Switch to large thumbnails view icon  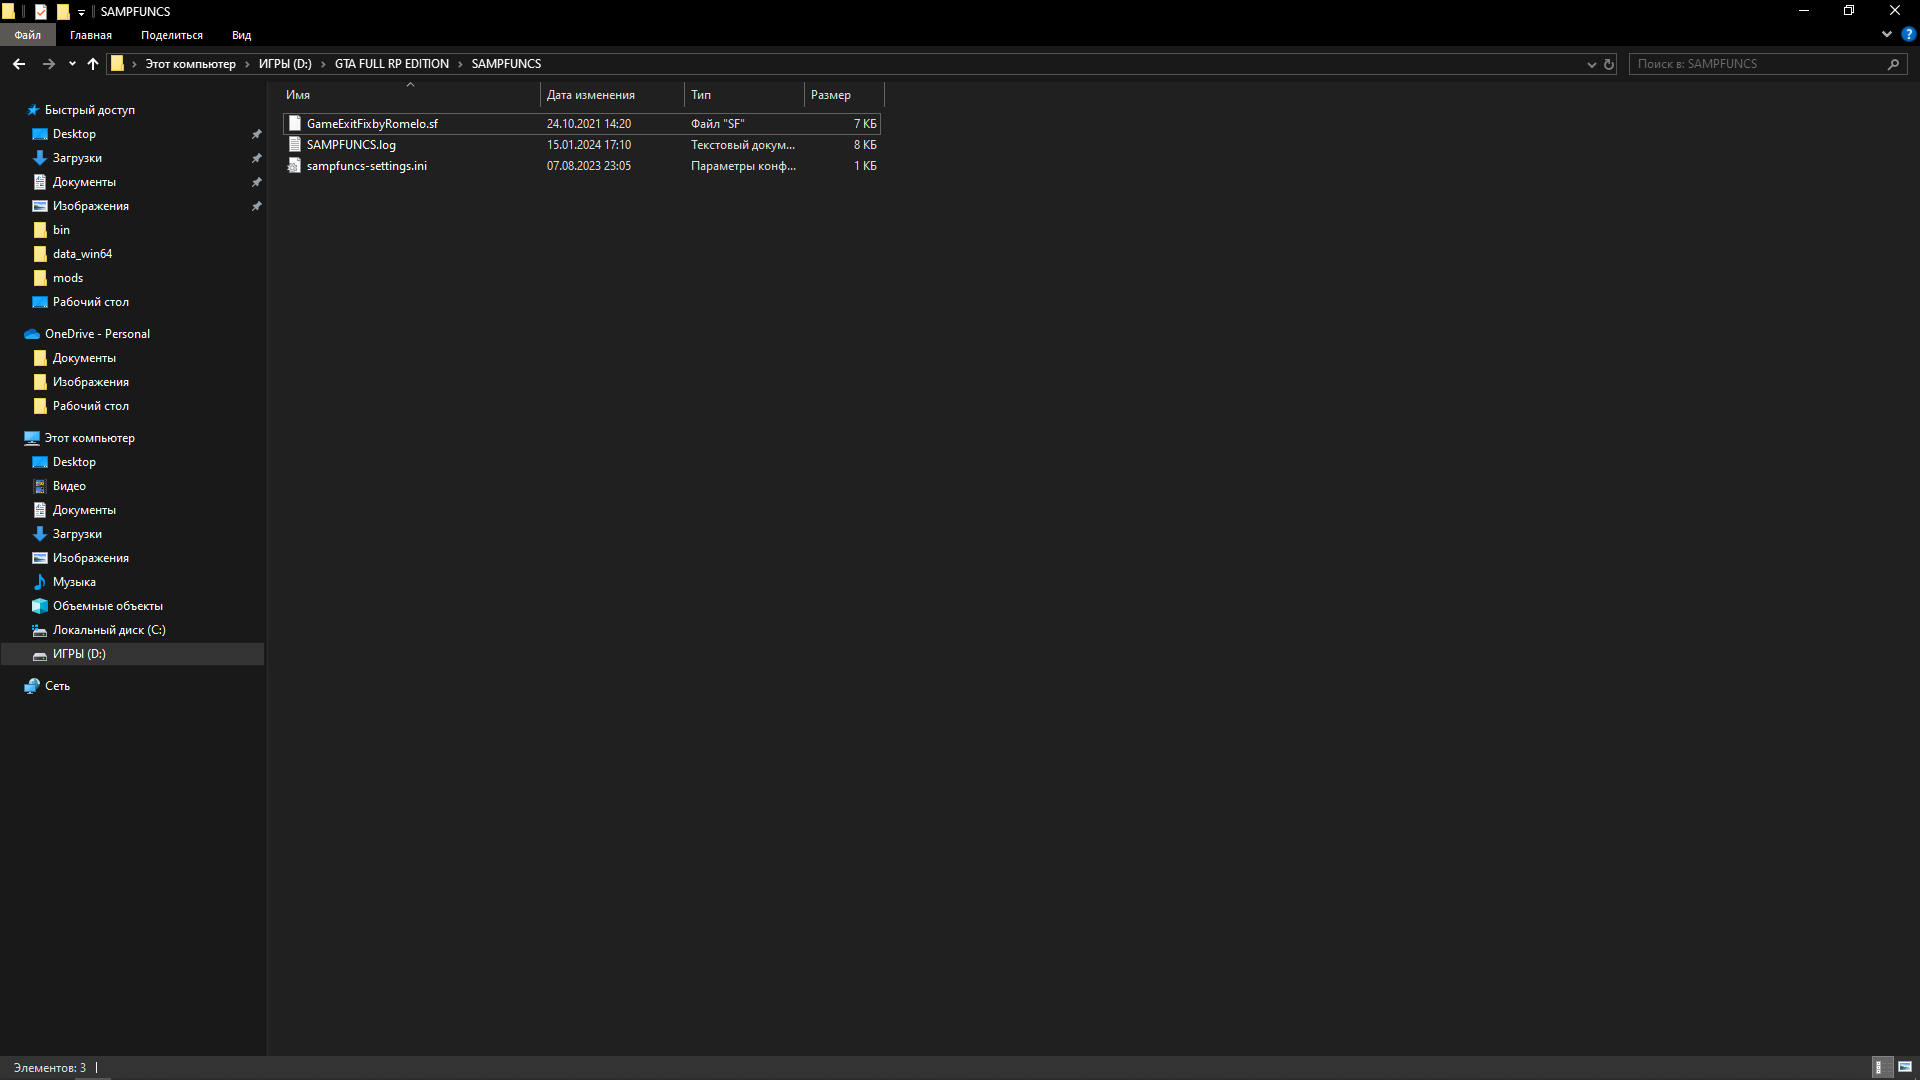[x=1905, y=1067]
